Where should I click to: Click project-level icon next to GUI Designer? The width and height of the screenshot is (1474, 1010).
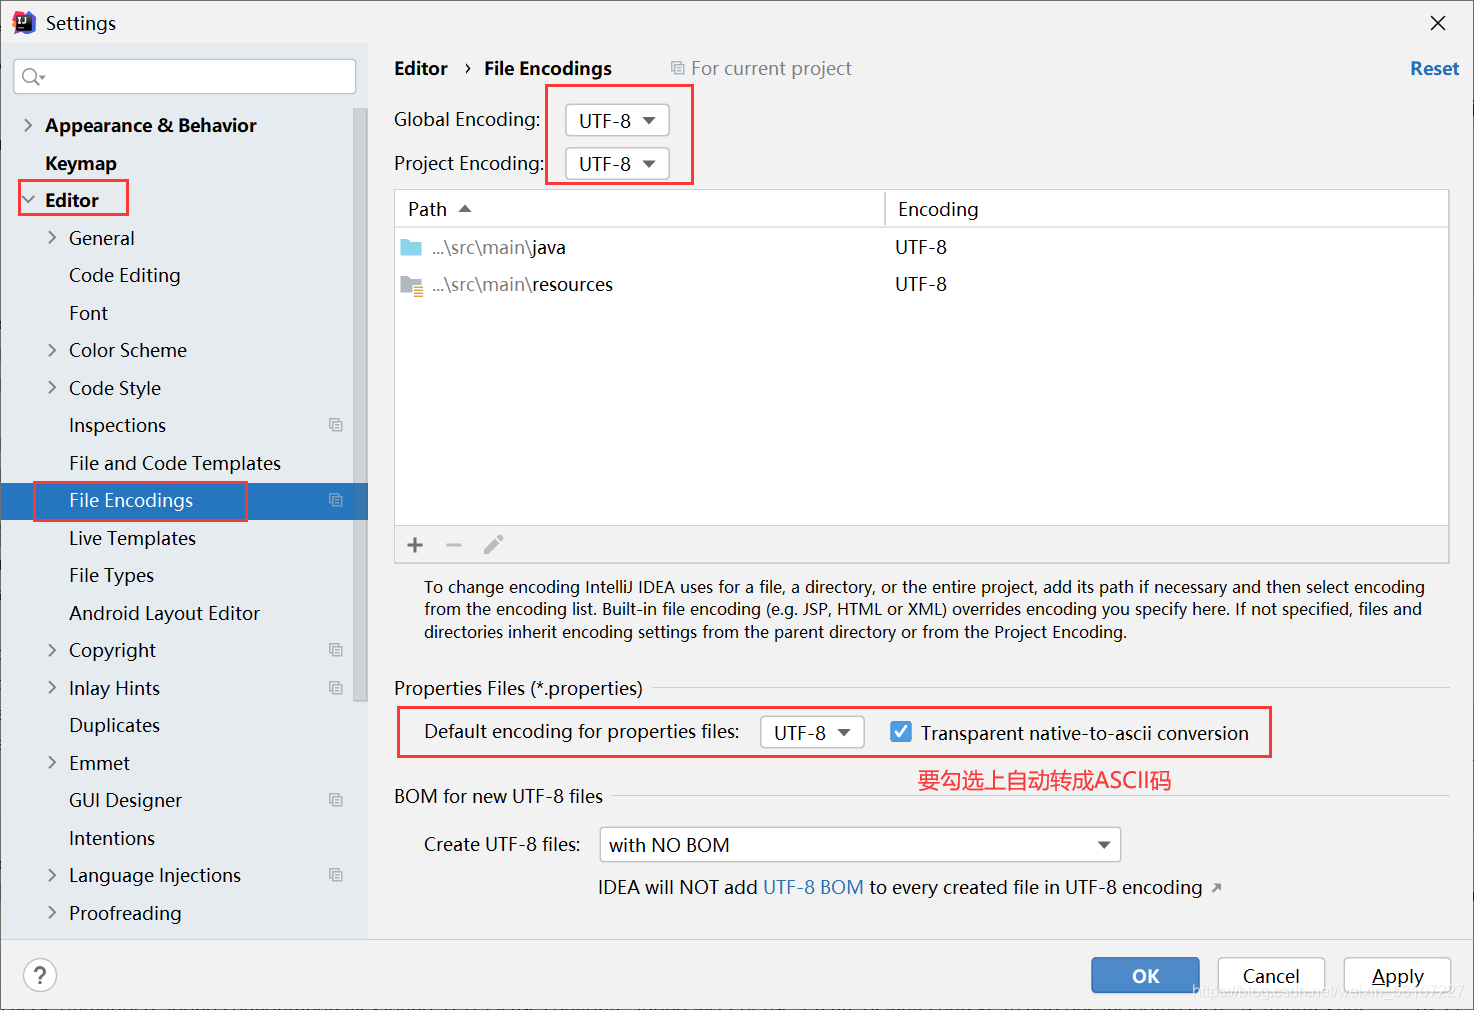pyautogui.click(x=336, y=800)
